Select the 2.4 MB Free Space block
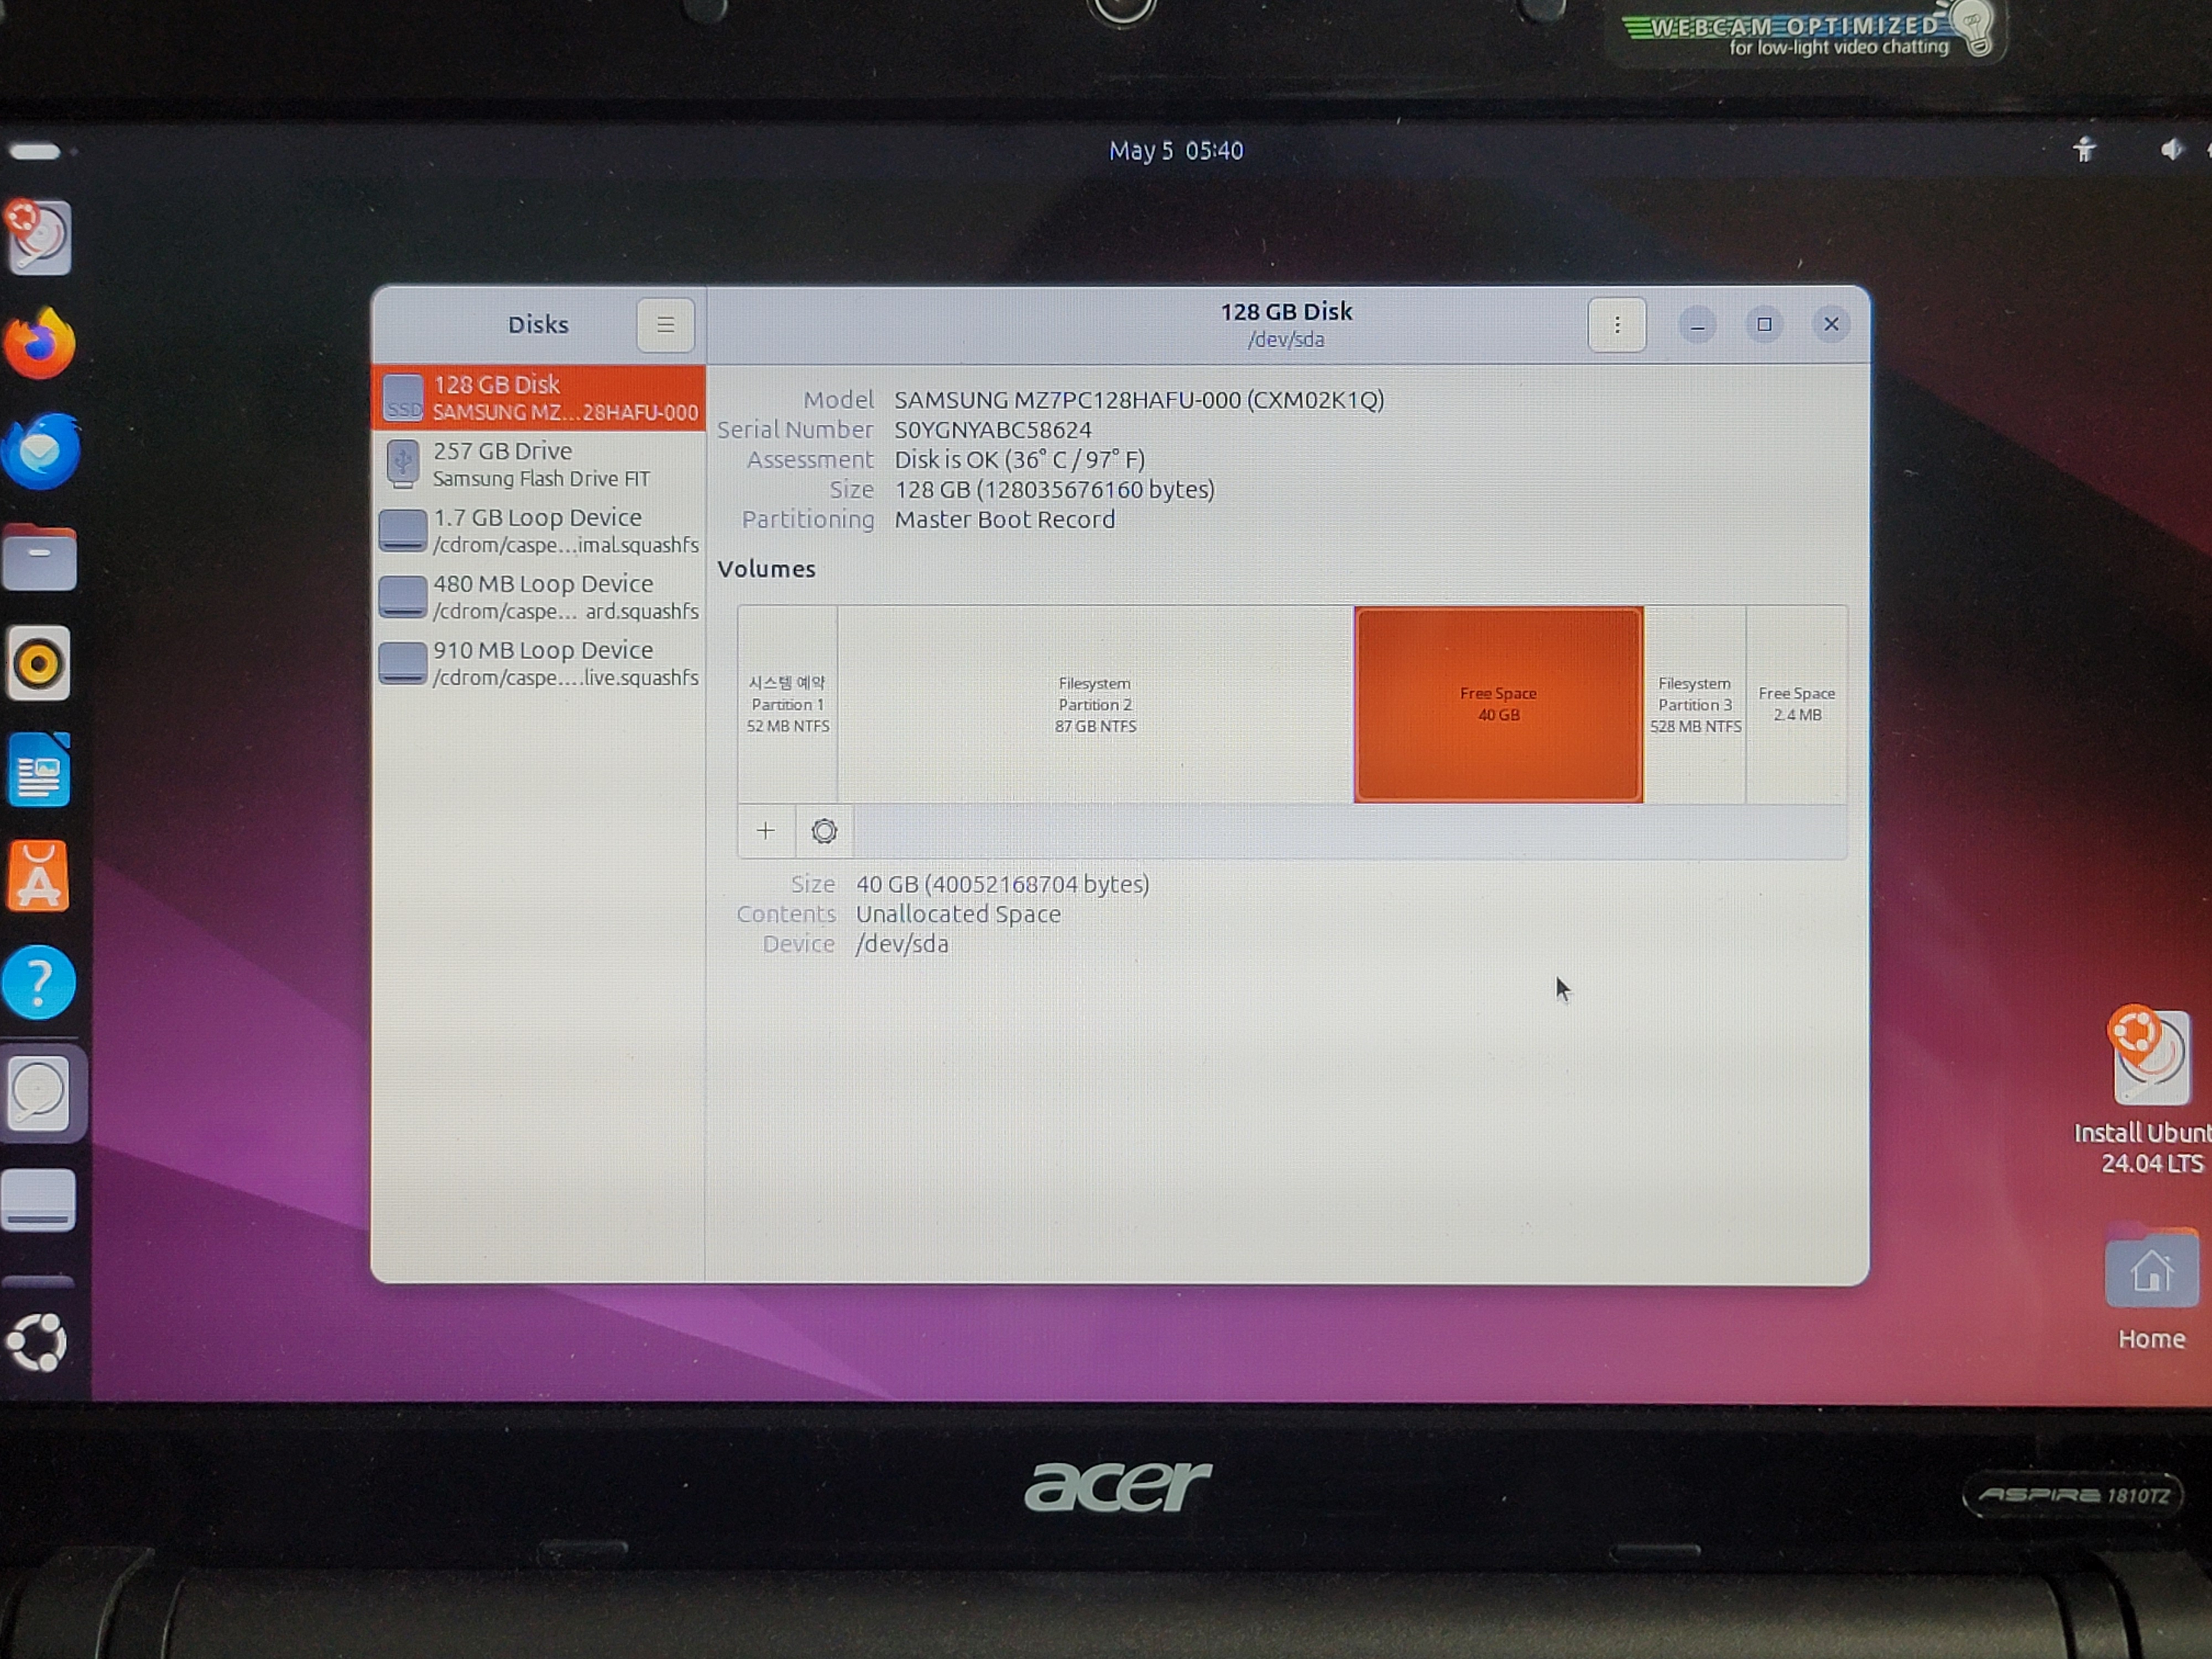The width and height of the screenshot is (2212, 1659). click(1796, 704)
